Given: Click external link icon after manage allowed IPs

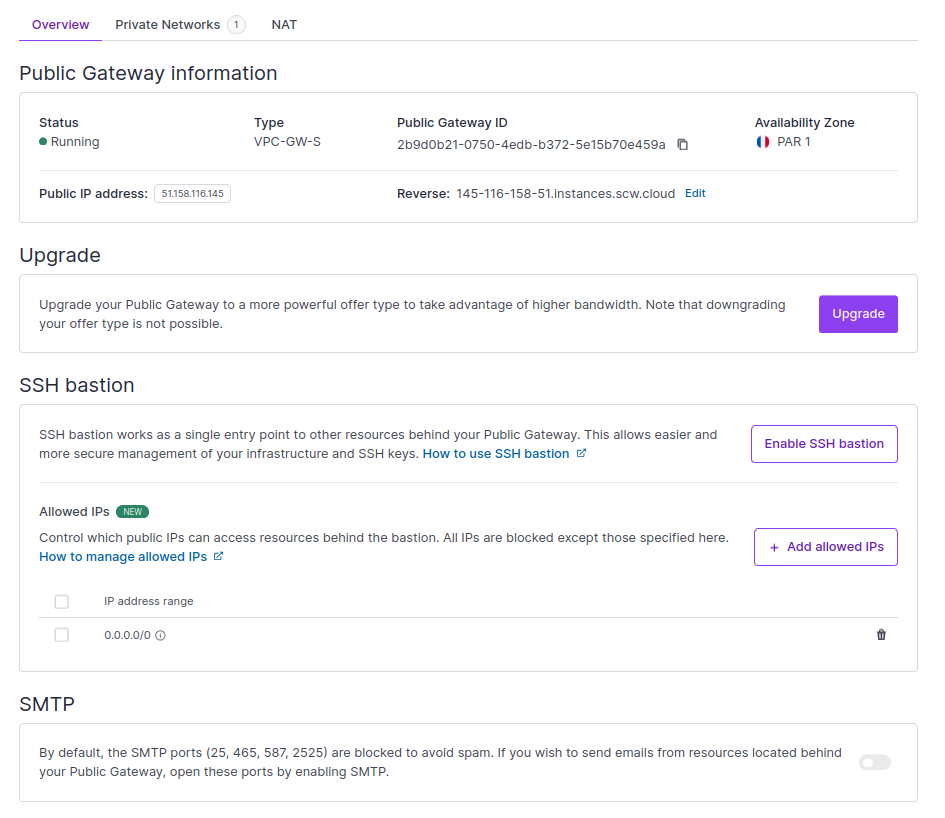Looking at the screenshot, I should [x=219, y=557].
